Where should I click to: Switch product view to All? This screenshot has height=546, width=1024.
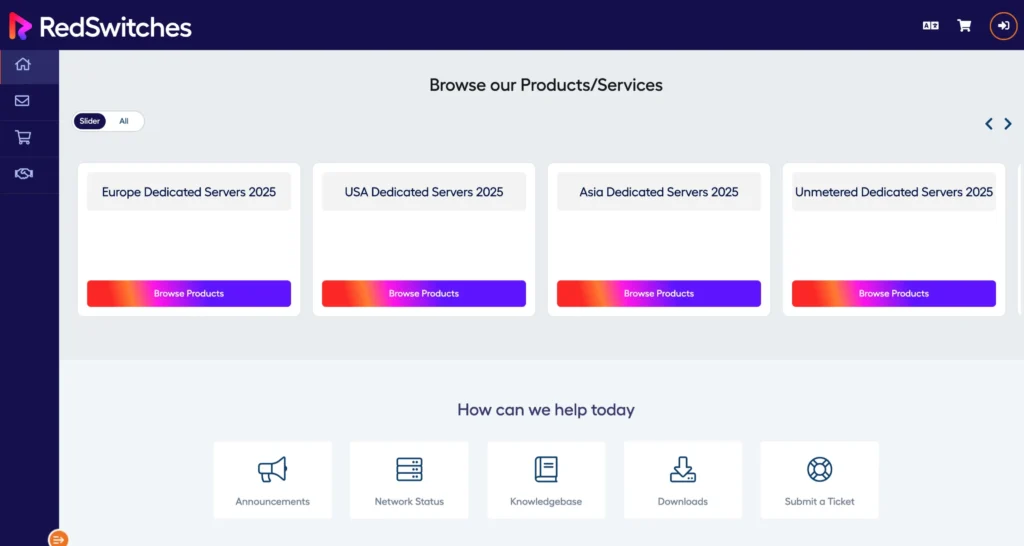(124, 121)
